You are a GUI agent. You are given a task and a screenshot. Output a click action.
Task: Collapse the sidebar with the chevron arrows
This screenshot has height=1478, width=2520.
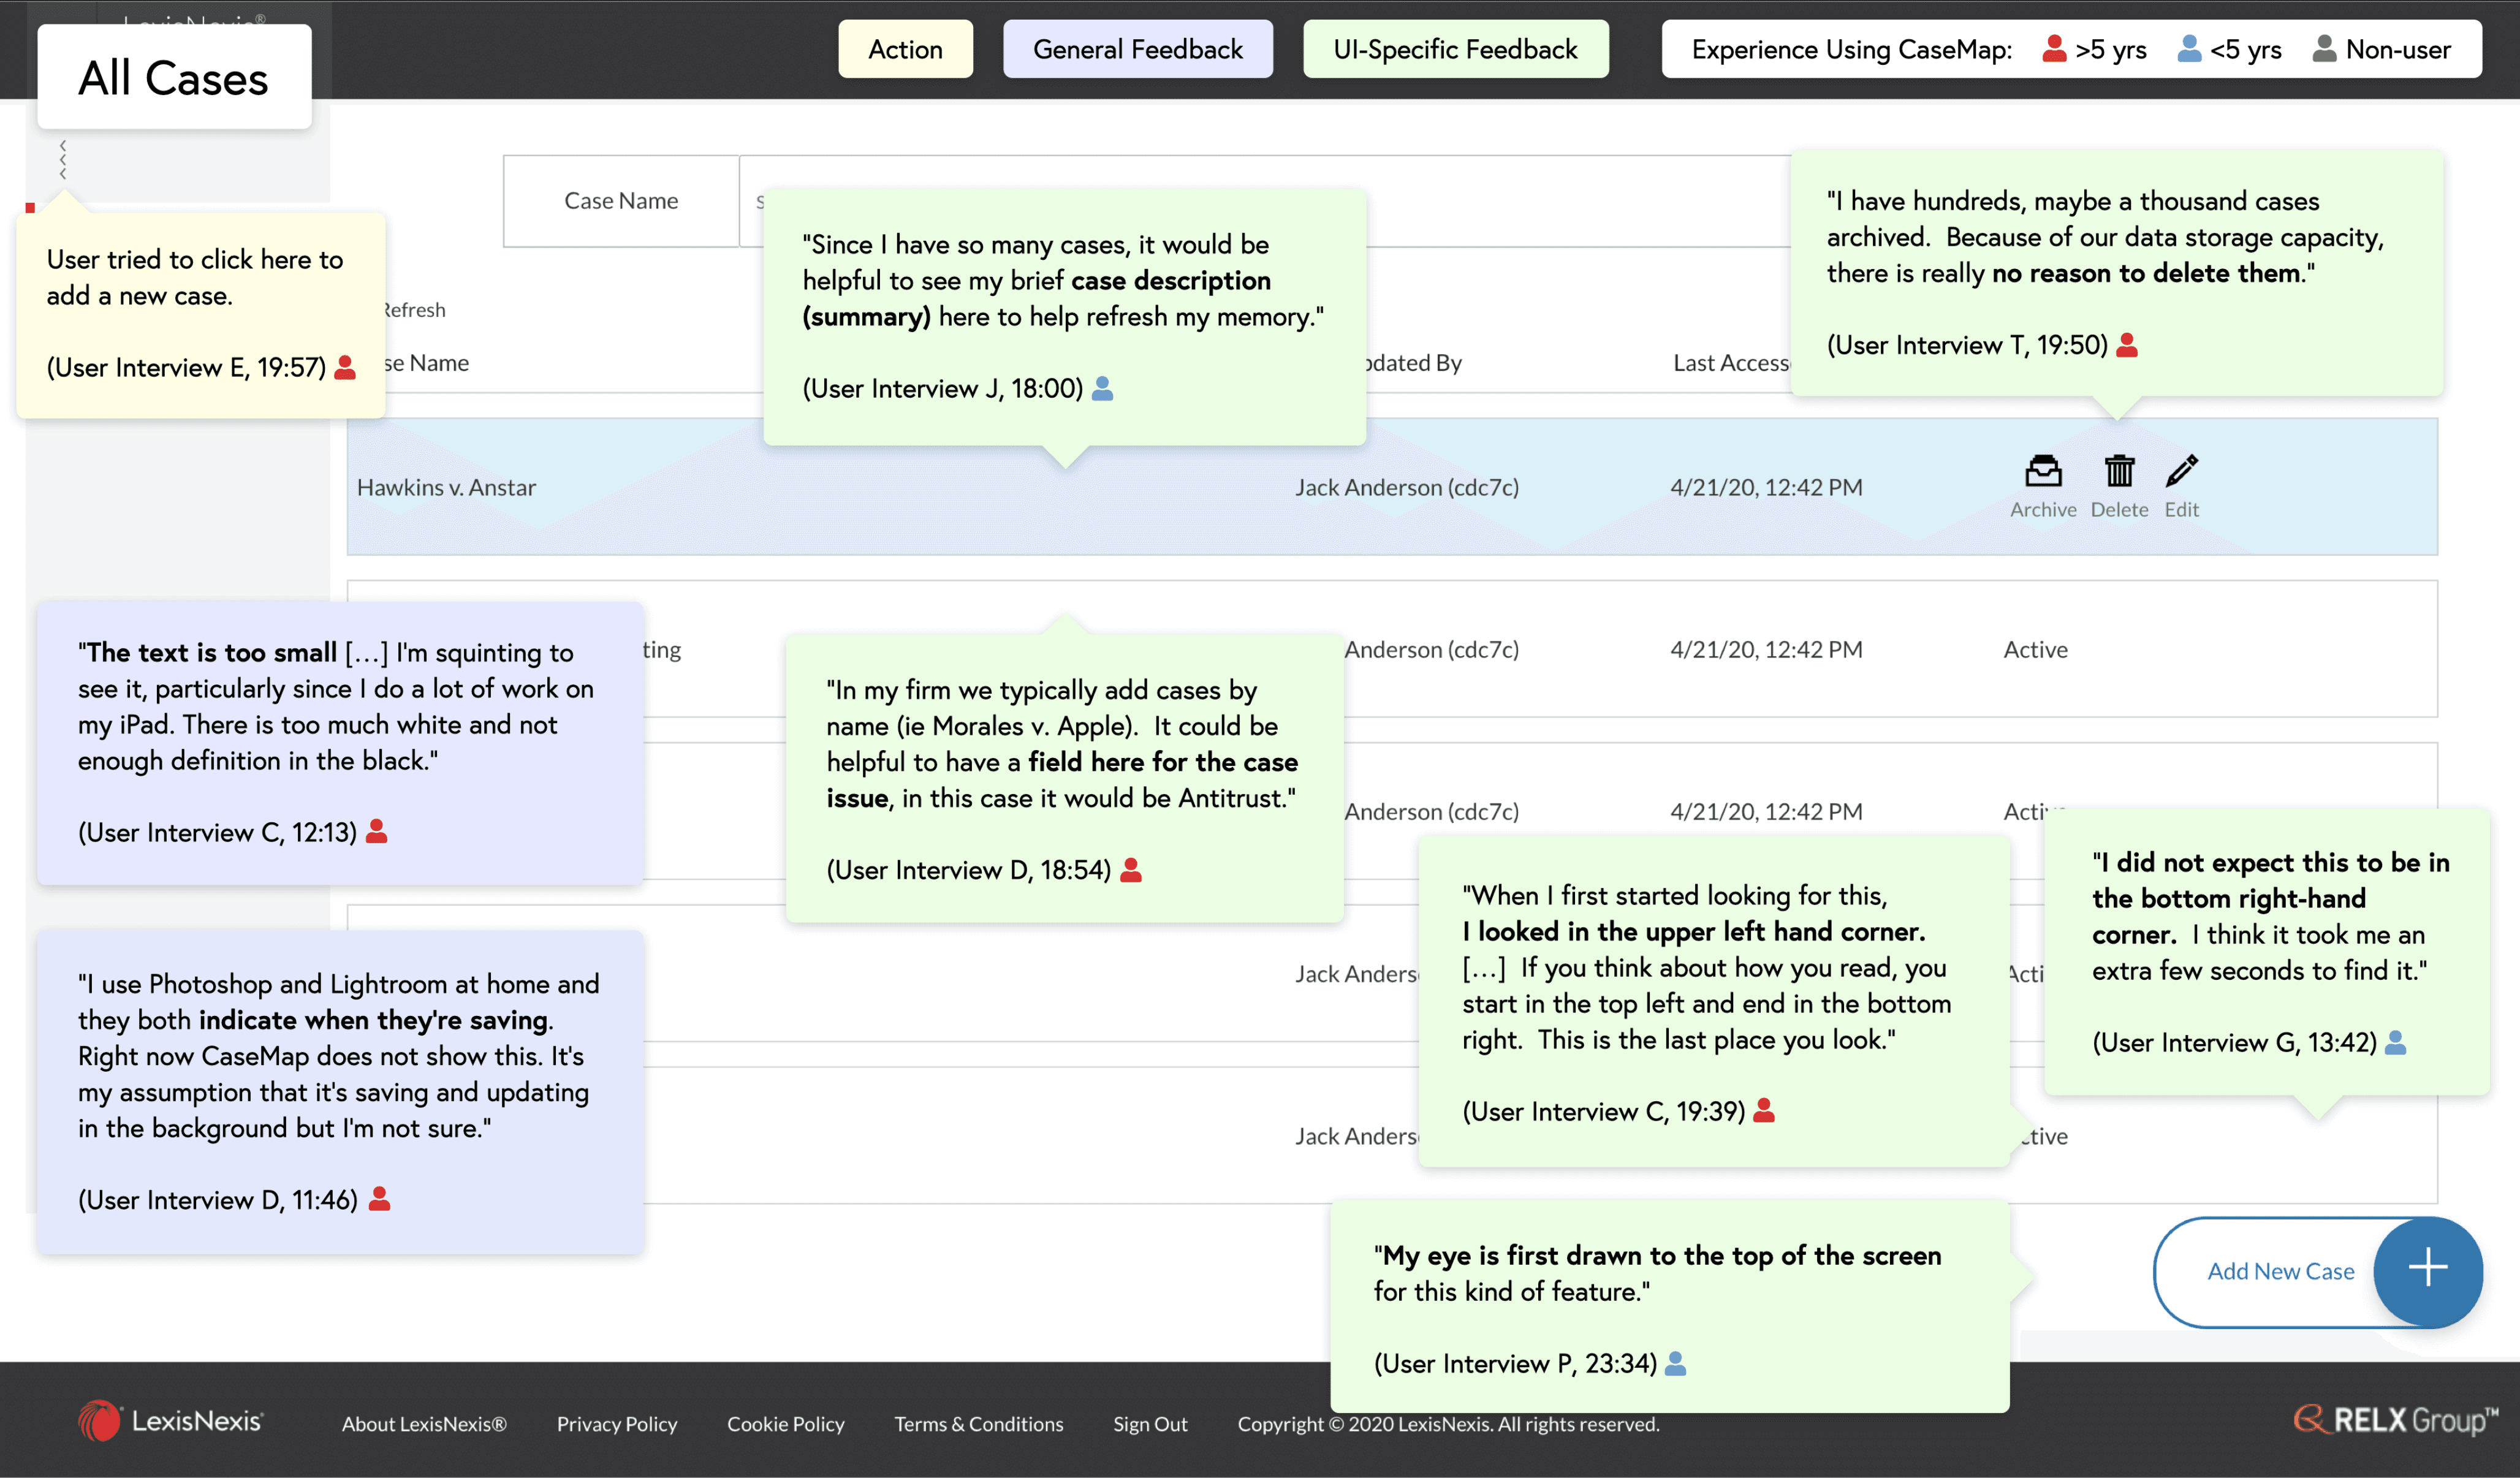(63, 160)
